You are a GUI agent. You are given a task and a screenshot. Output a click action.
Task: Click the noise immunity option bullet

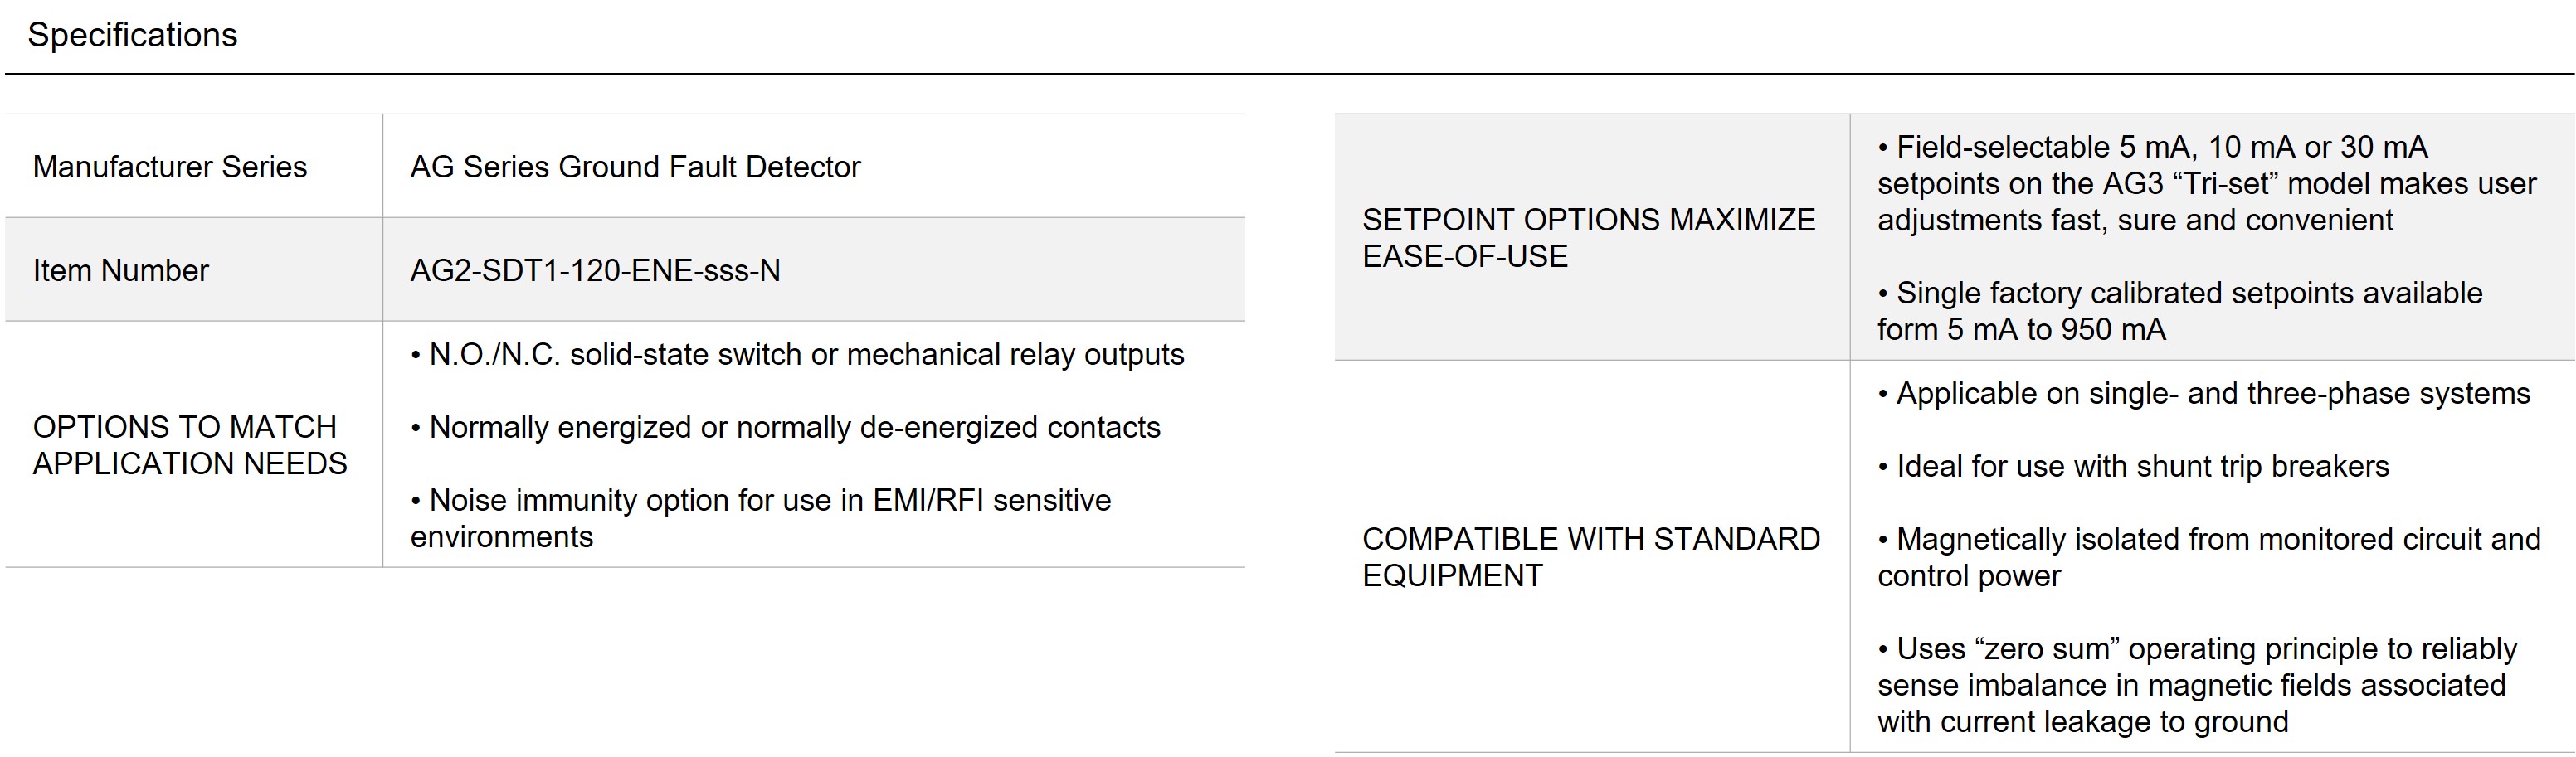point(760,501)
